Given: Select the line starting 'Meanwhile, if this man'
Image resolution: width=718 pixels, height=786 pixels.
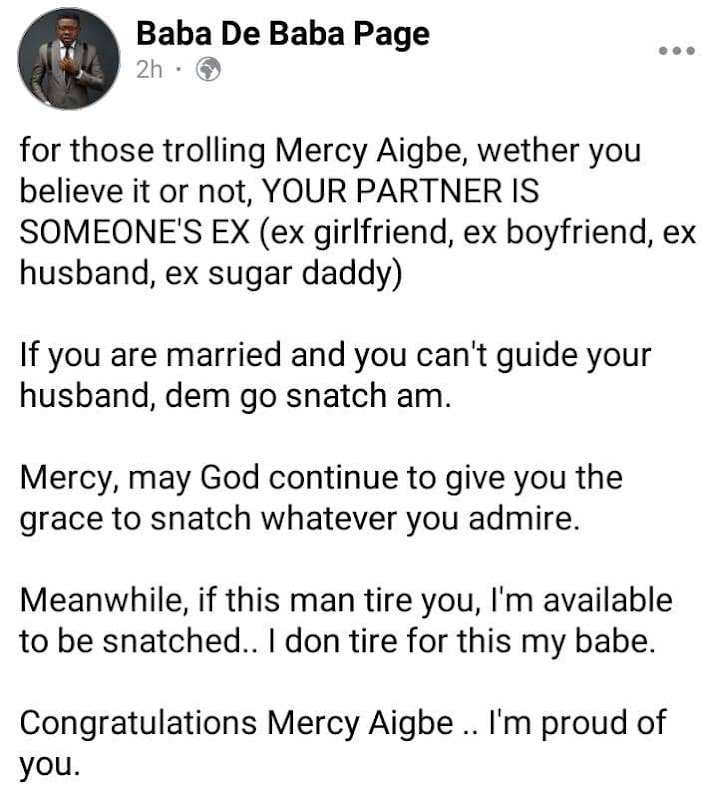Looking at the screenshot, I should pyautogui.click(x=346, y=601).
